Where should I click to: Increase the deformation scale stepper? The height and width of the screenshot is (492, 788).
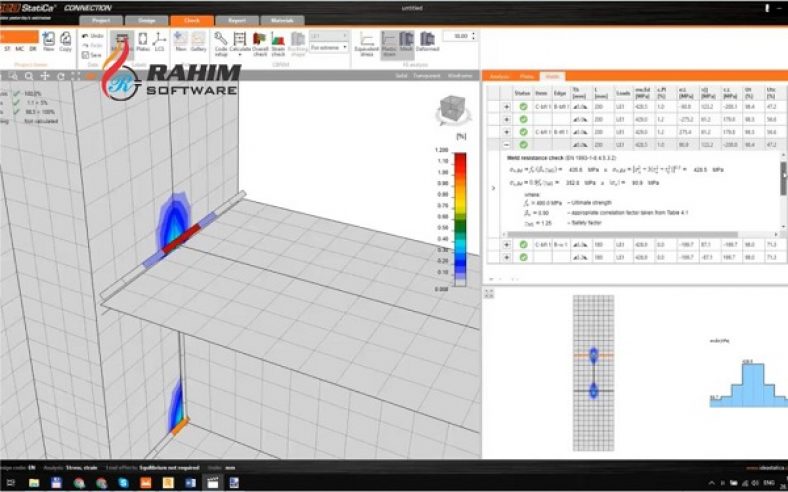pos(473,34)
